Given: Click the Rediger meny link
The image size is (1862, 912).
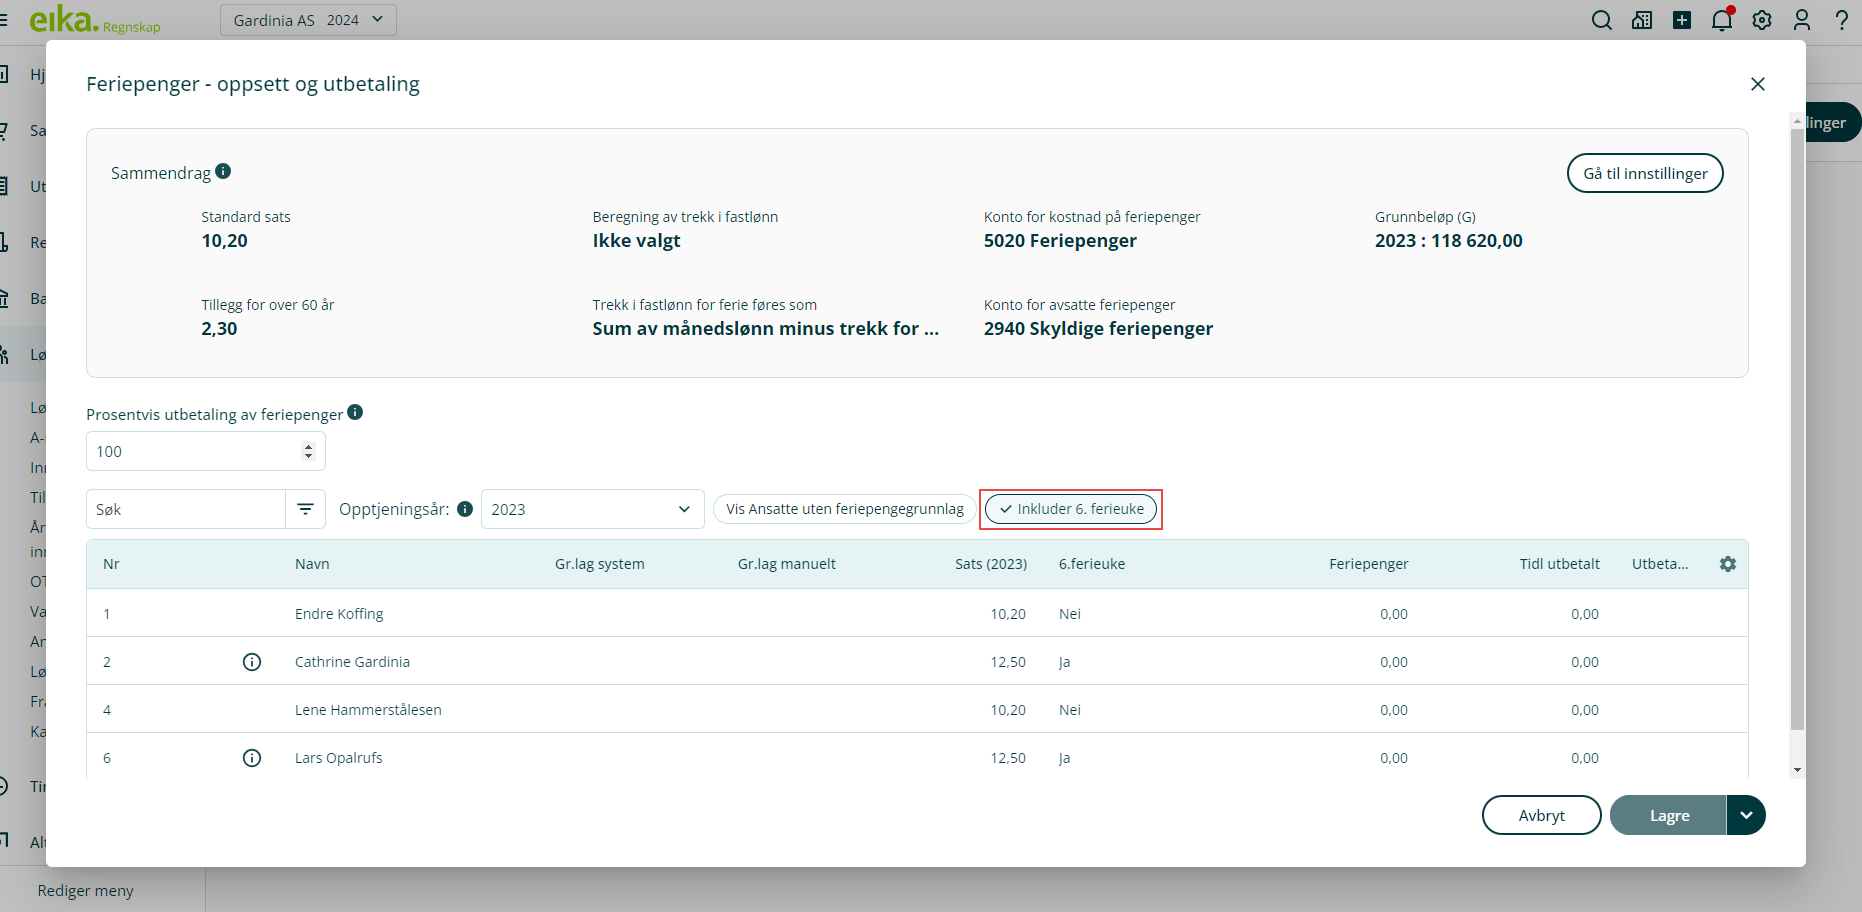Looking at the screenshot, I should point(86,890).
